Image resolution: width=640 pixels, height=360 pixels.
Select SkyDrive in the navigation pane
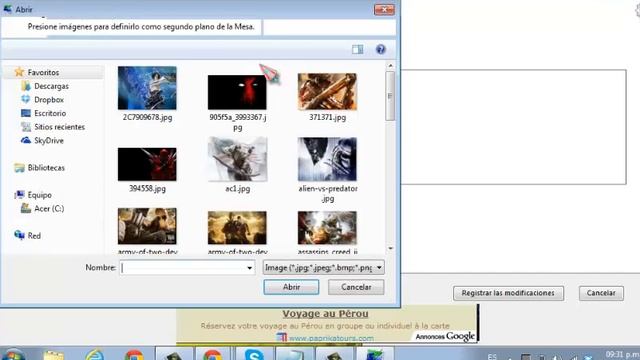49,140
